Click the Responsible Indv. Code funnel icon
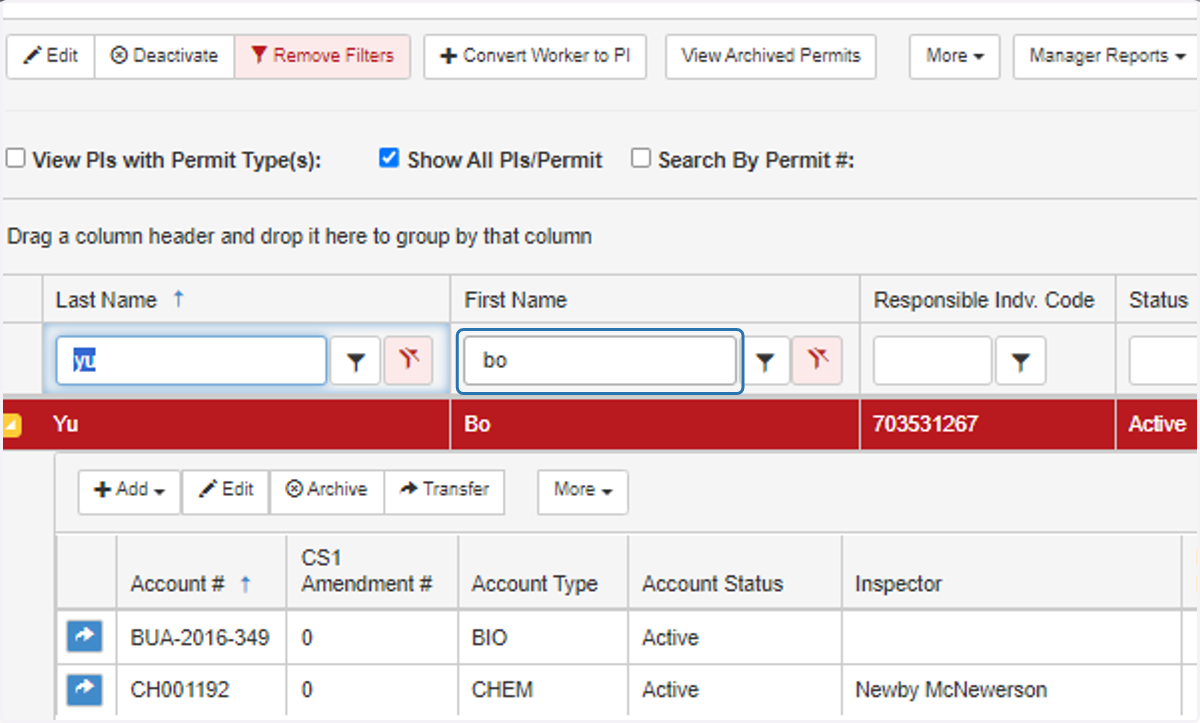1200x723 pixels. point(1020,361)
